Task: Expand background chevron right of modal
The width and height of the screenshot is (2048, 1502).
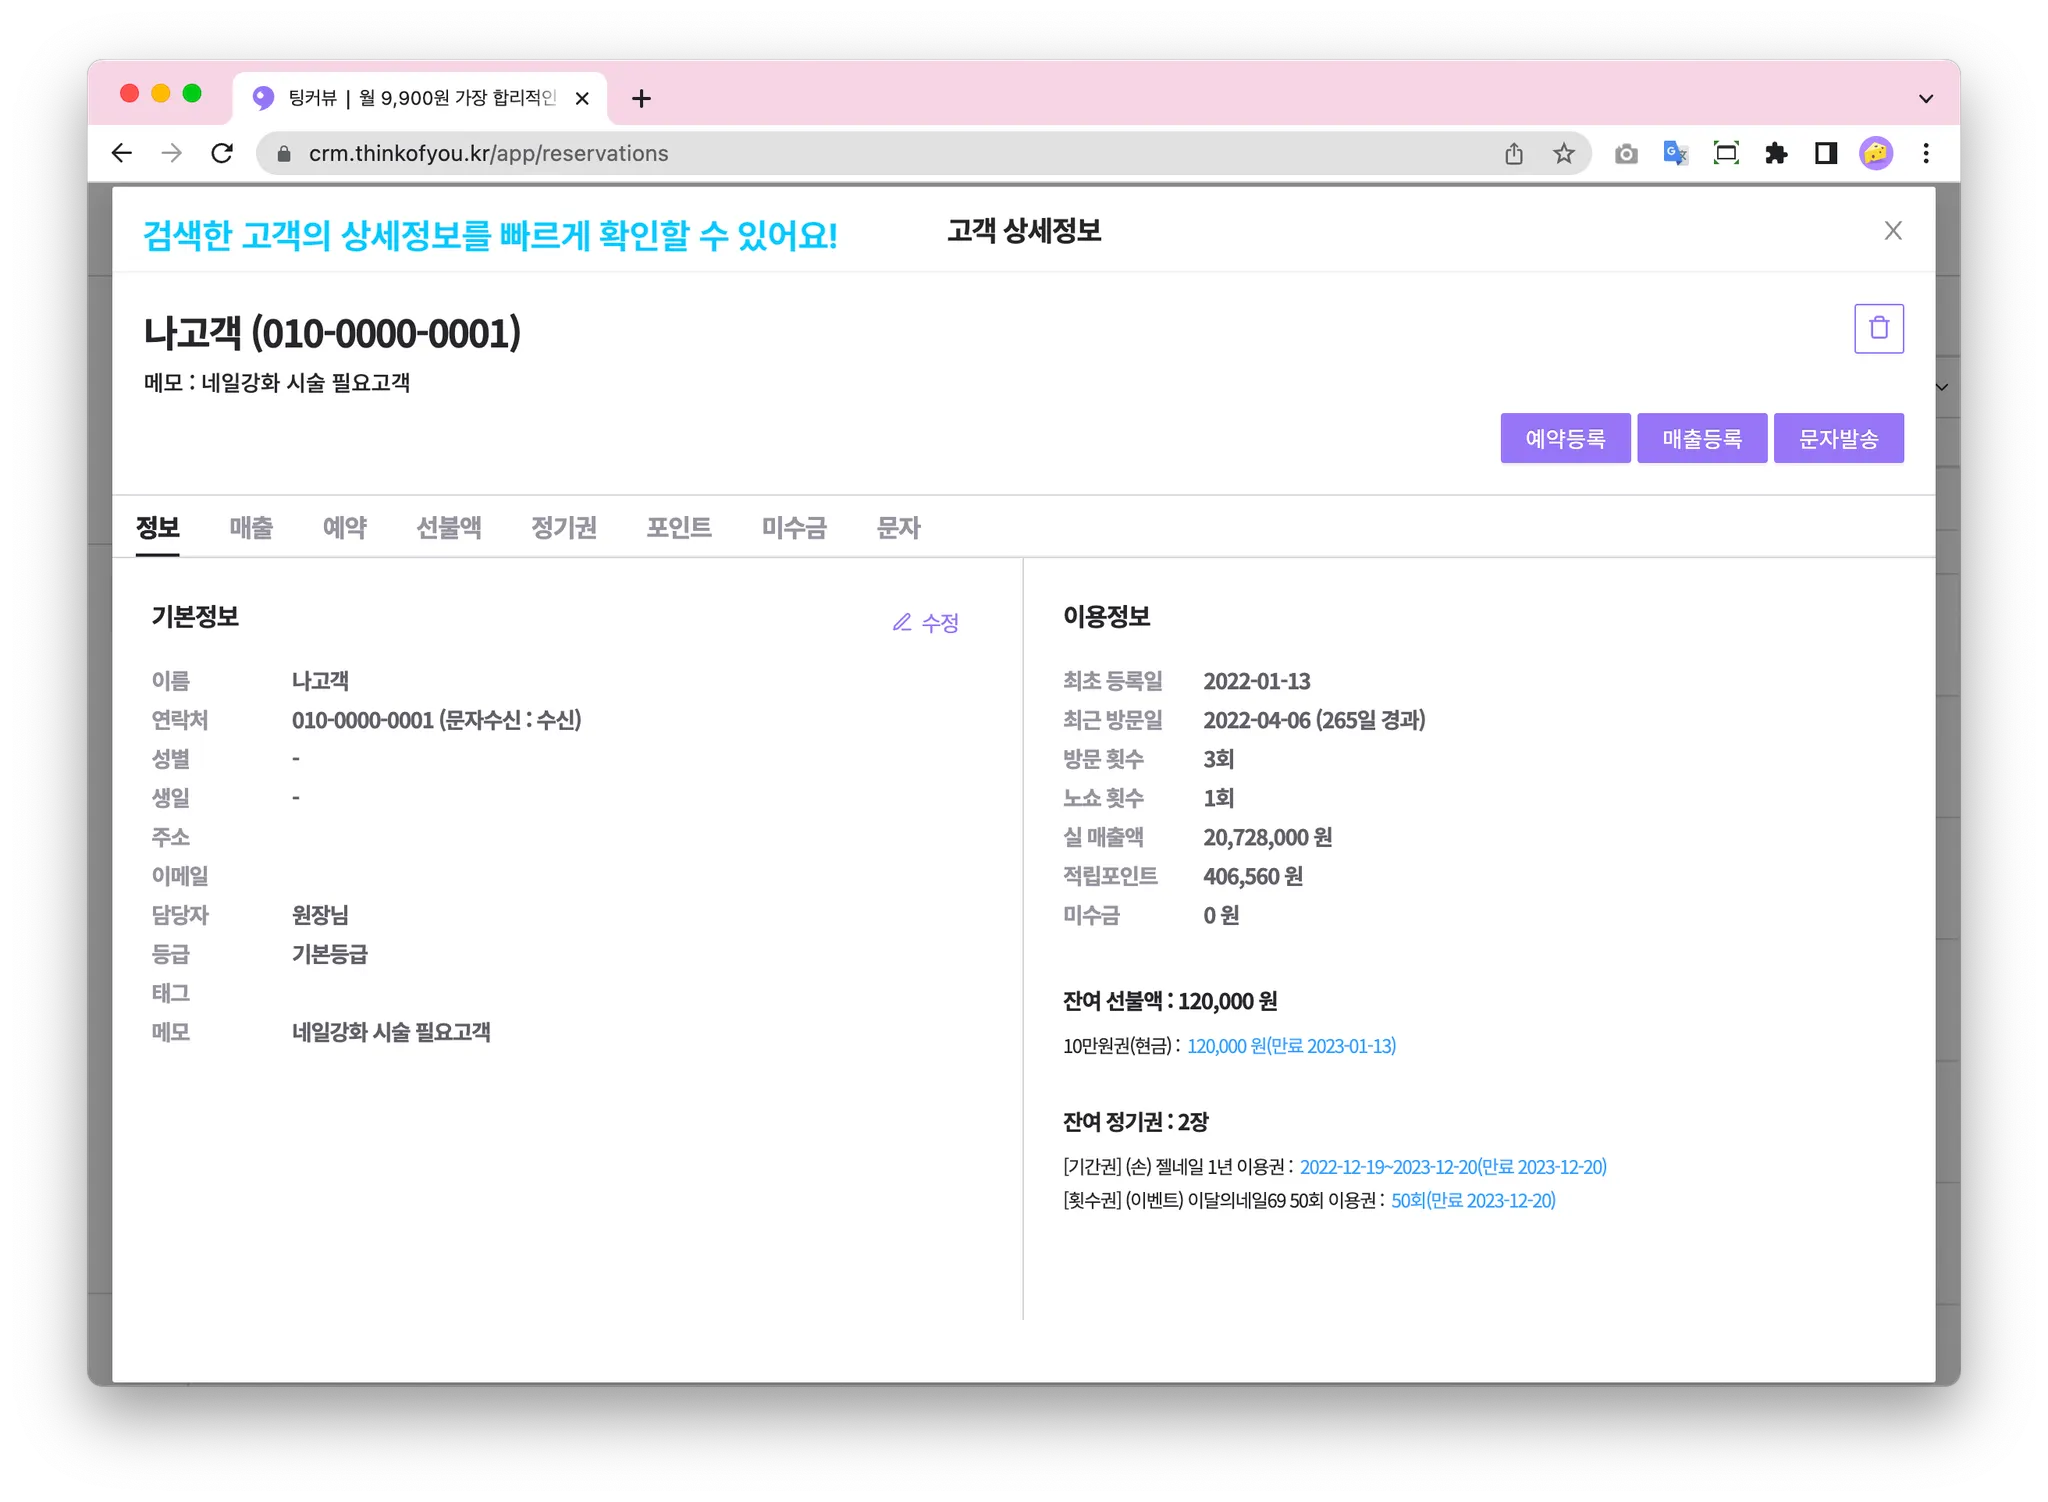Action: point(1942,387)
